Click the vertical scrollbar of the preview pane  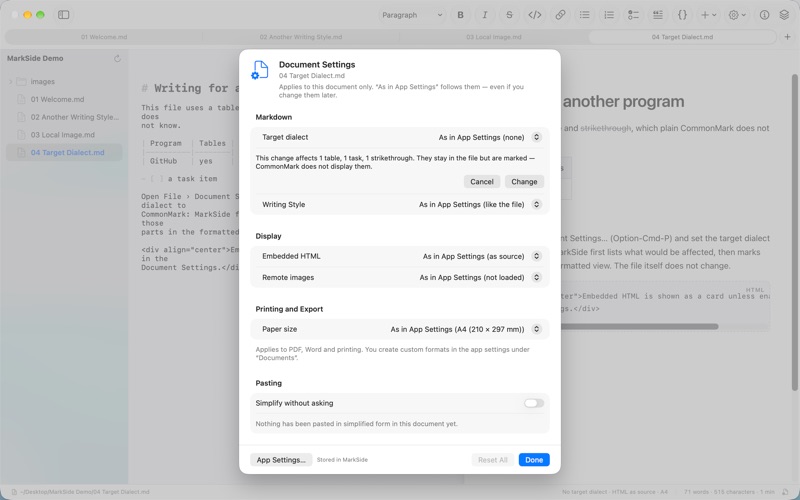[794, 232]
